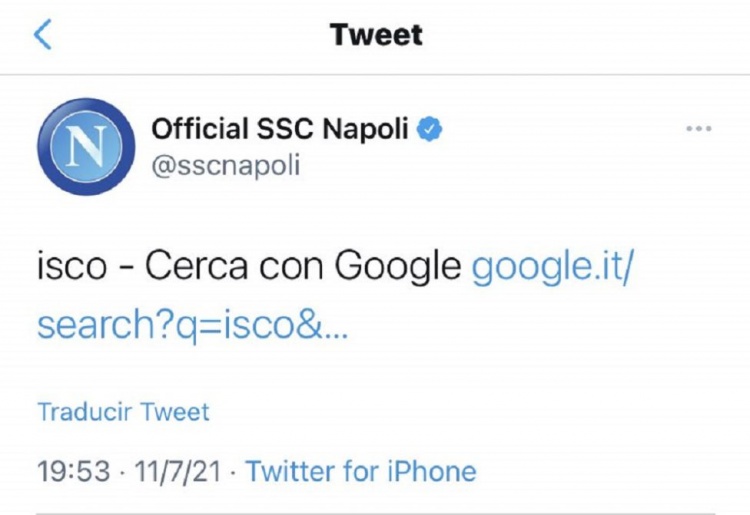Viewport: 750px width, 515px height.
Task: Open the Twitter for iPhone source link
Action: [361, 471]
